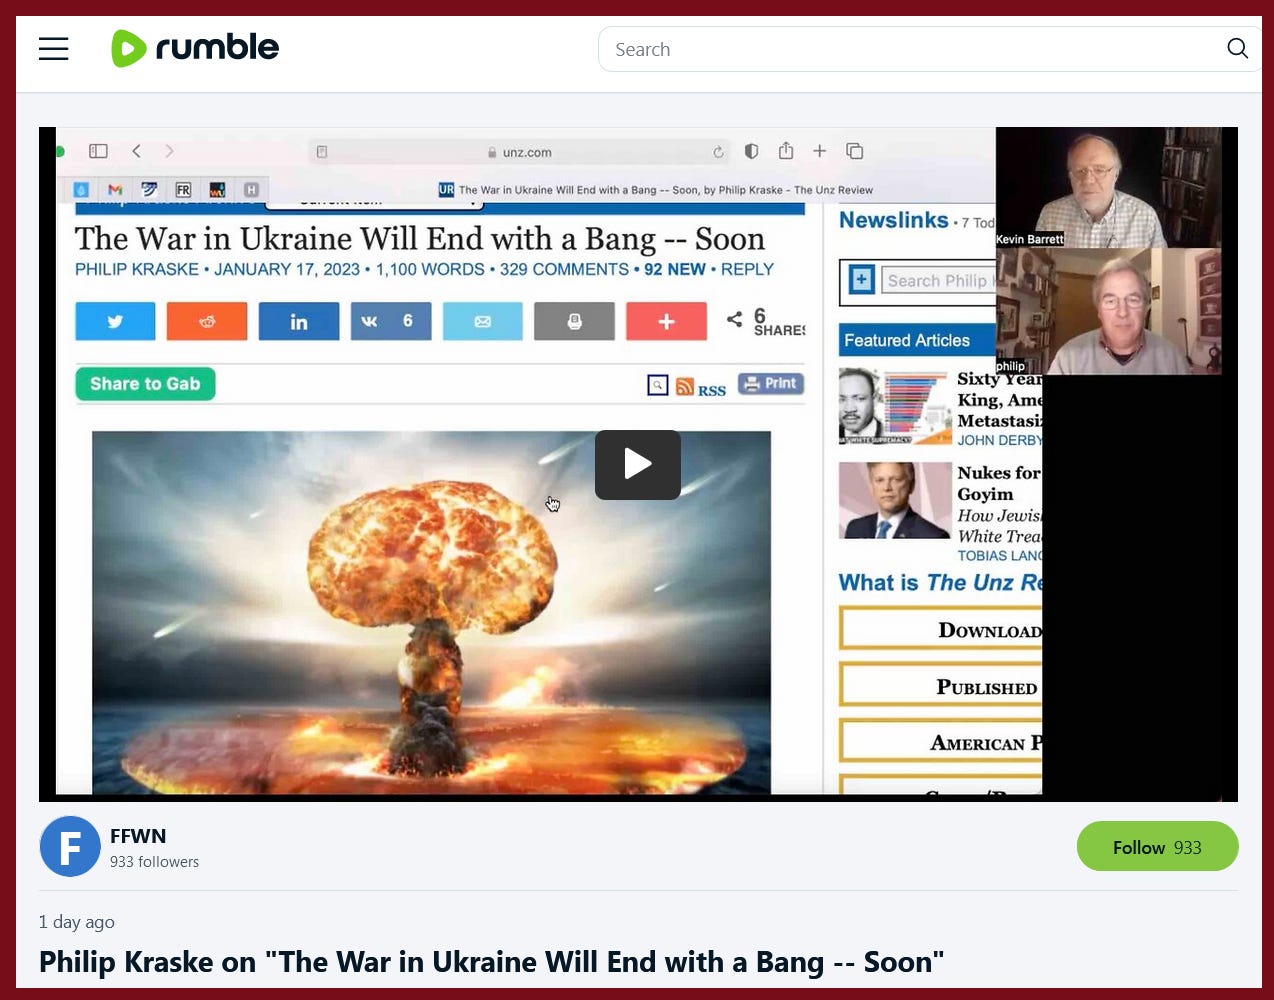The image size is (1274, 1000).
Task: Click the Safari new tab plus icon
Action: [x=820, y=151]
